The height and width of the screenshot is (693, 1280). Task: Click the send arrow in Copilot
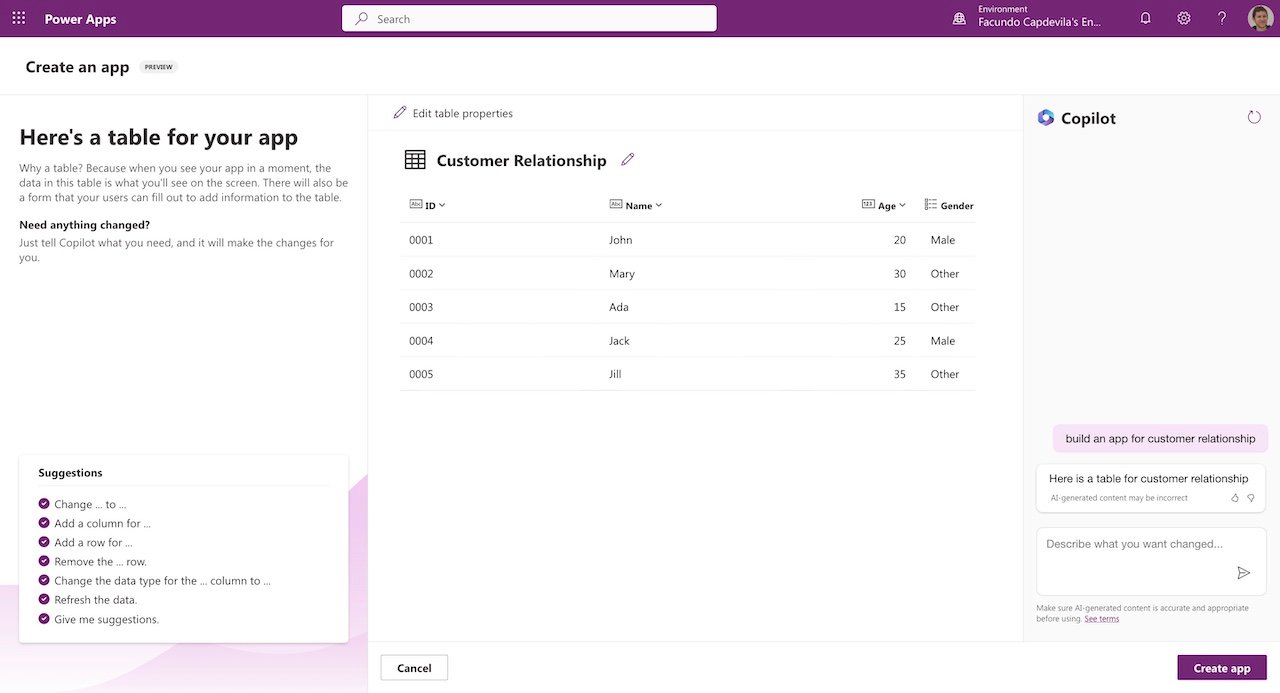(x=1243, y=573)
